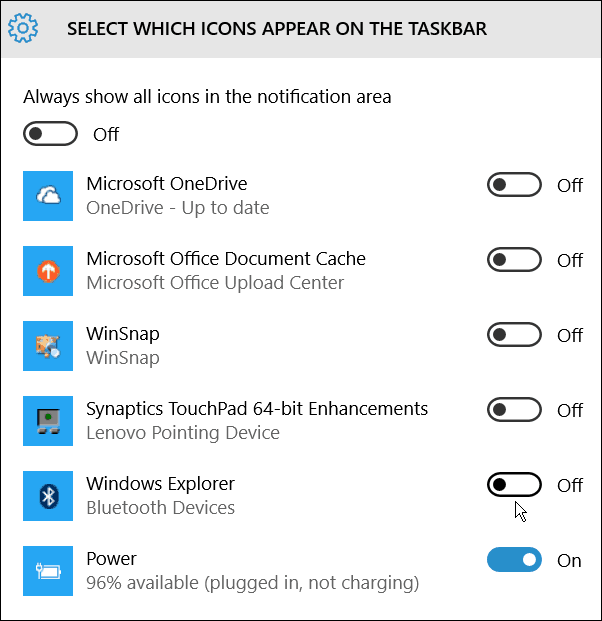Select the Synaptics TouchPad 64-bit Enhancements label
Viewport: 602px width, 621px height.
pos(257,409)
